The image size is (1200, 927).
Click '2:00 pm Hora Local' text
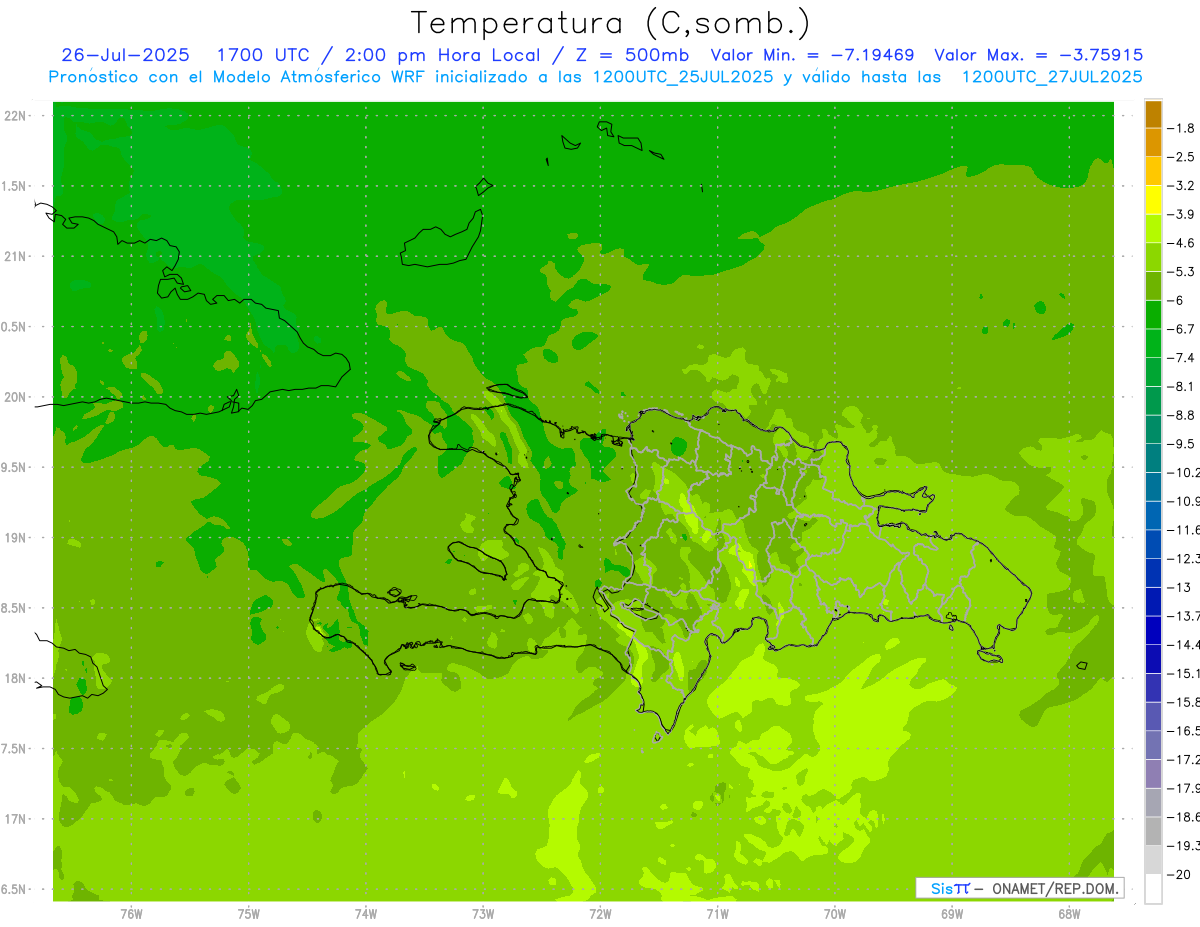click(x=442, y=55)
